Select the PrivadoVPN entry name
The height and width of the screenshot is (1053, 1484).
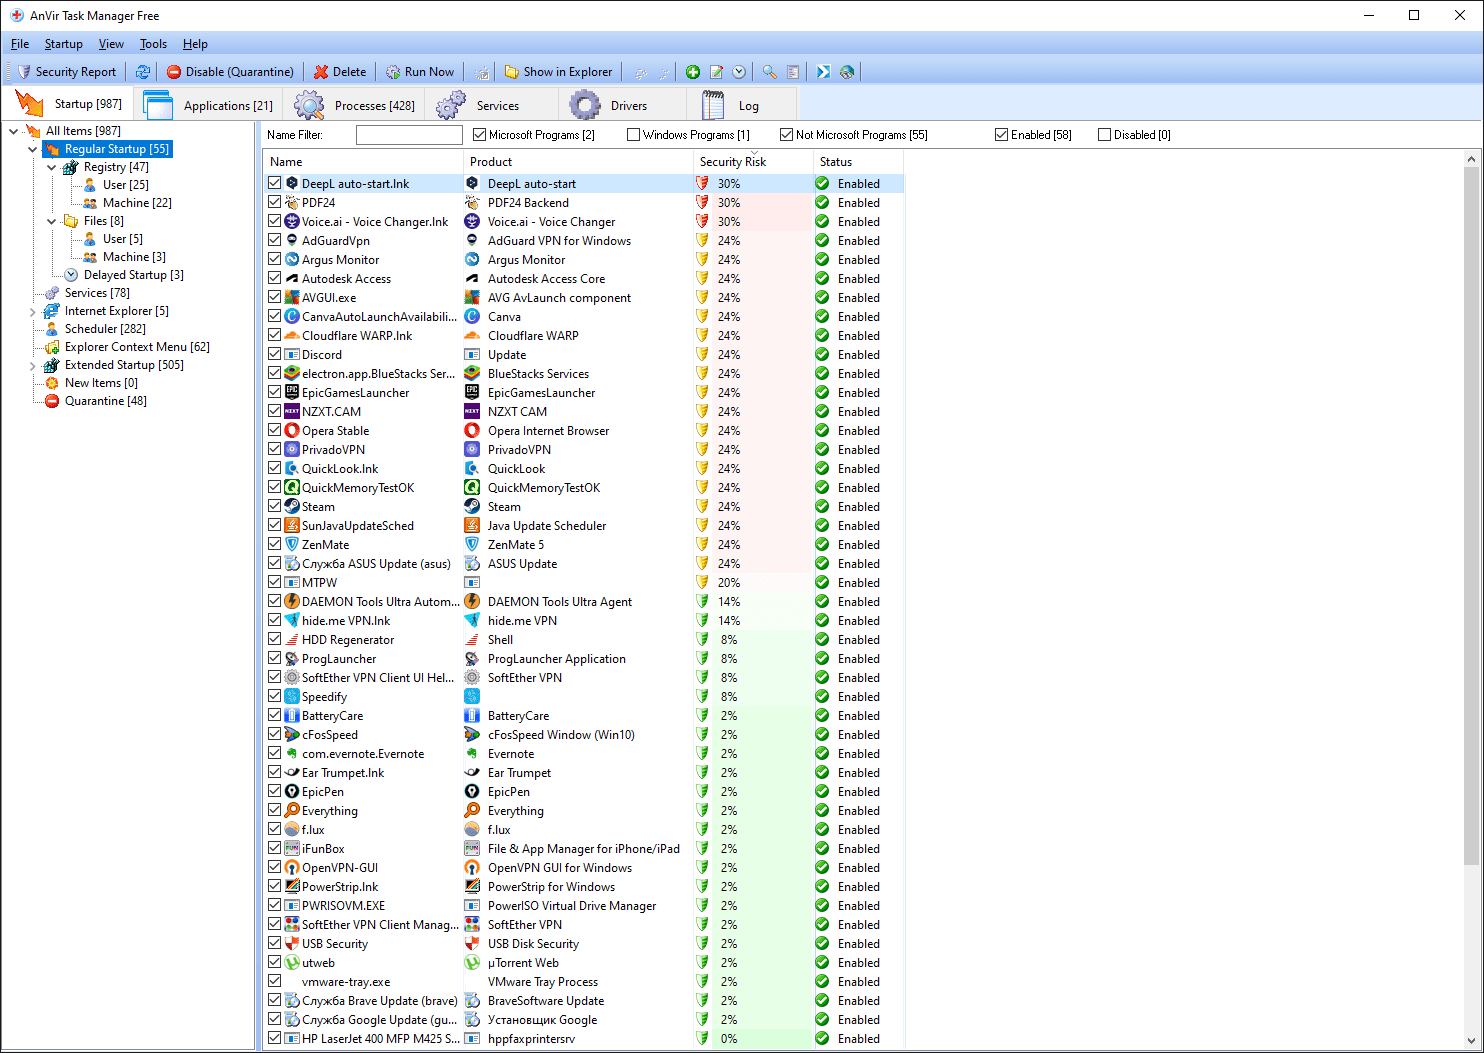pyautogui.click(x=333, y=449)
